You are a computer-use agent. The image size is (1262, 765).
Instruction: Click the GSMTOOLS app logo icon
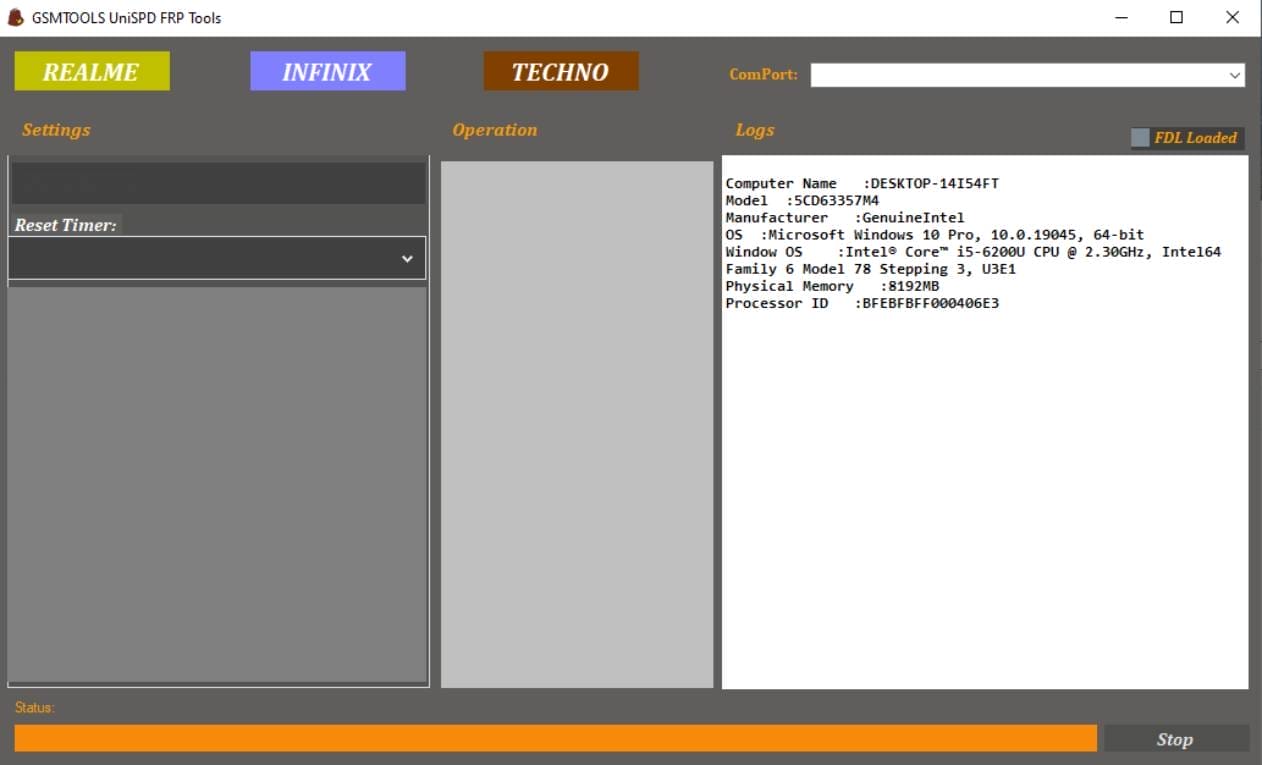[x=14, y=17]
